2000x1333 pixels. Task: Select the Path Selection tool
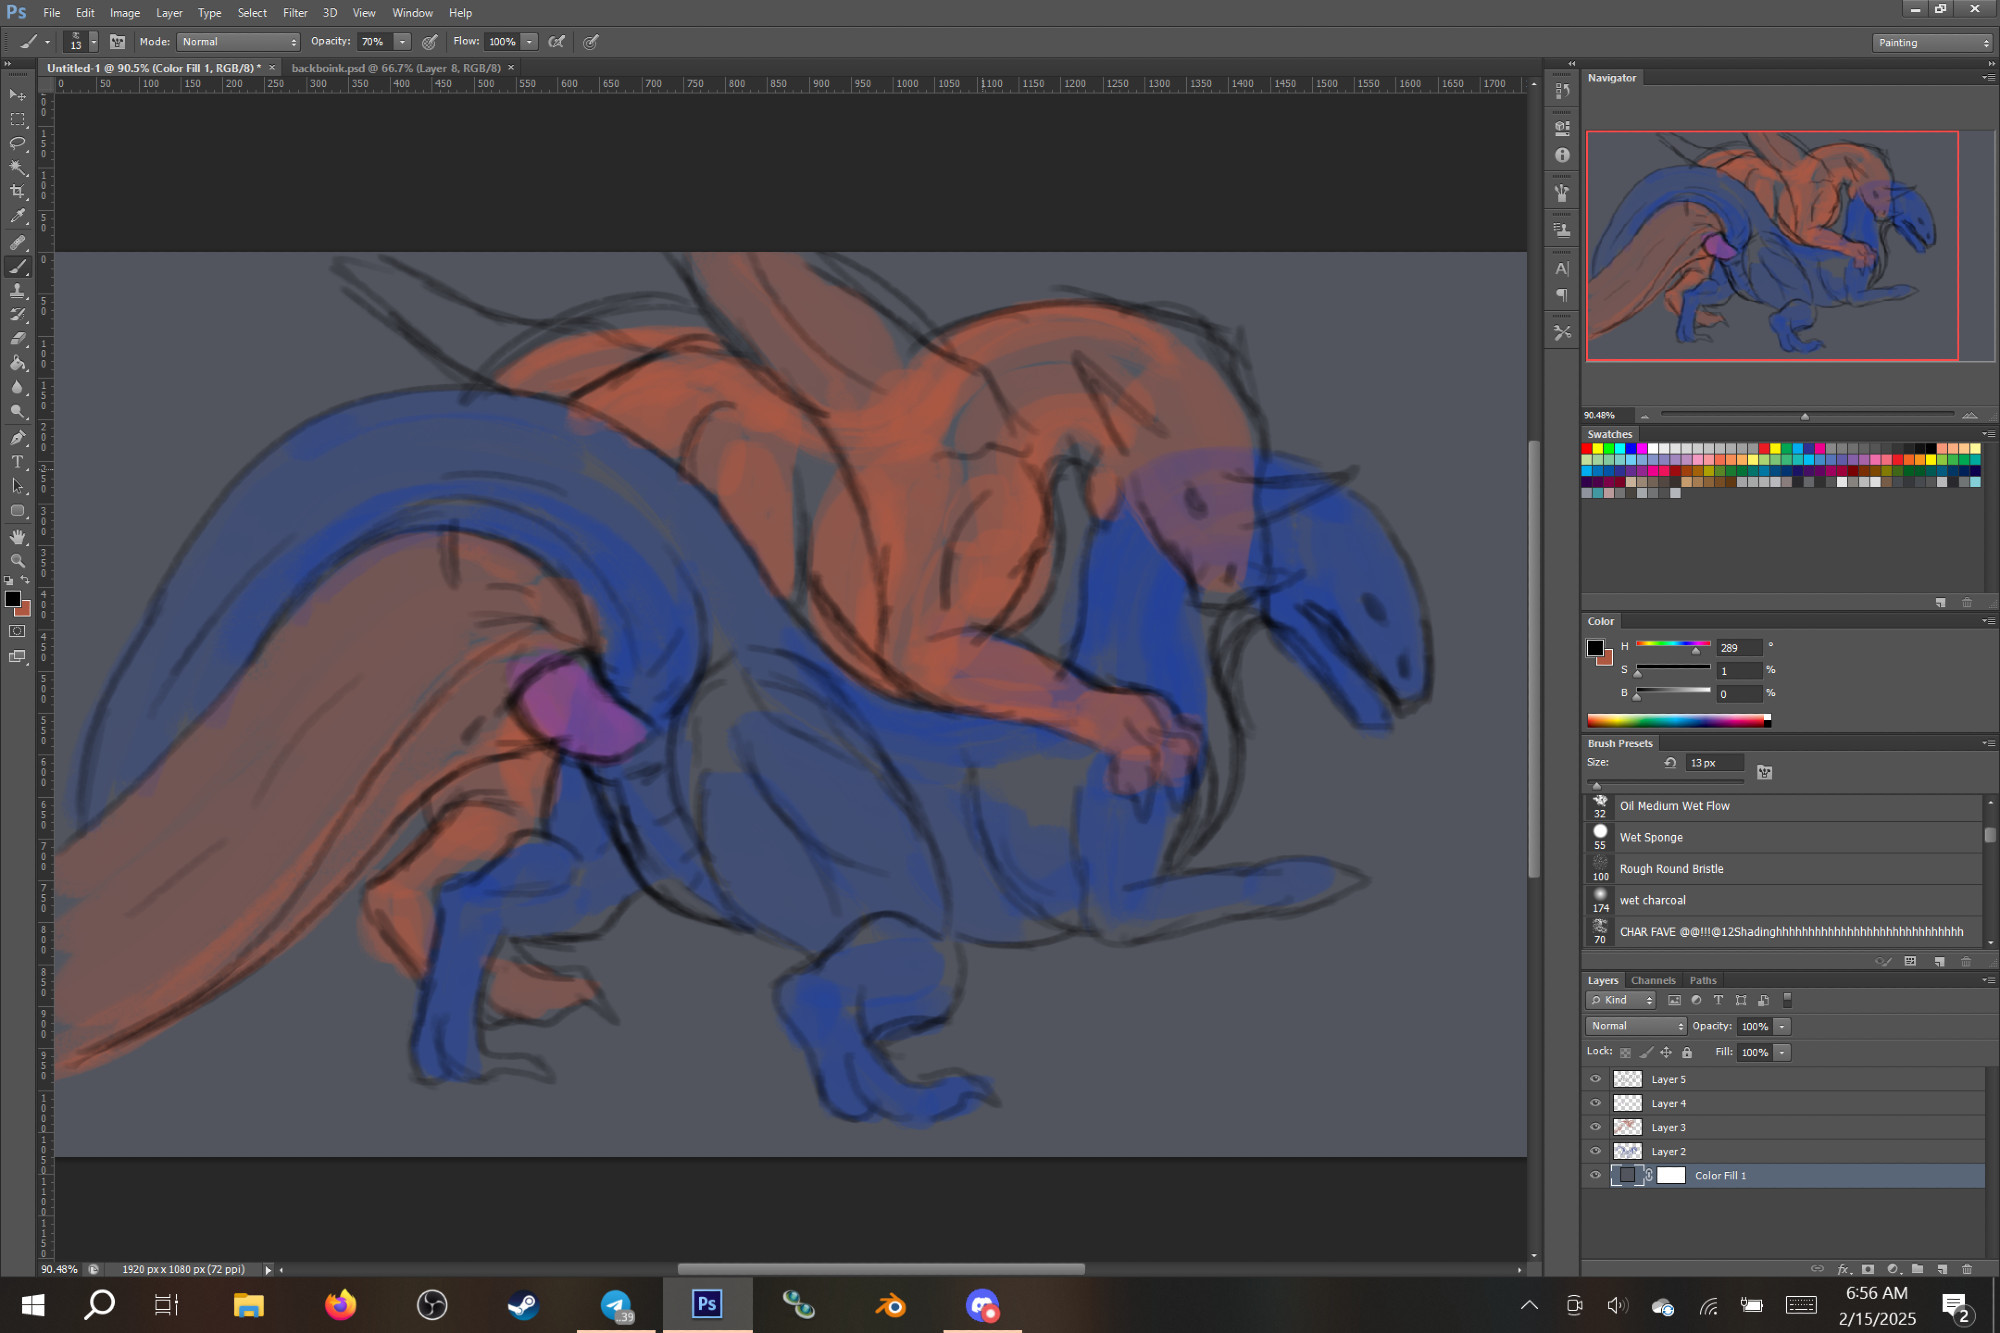(18, 486)
